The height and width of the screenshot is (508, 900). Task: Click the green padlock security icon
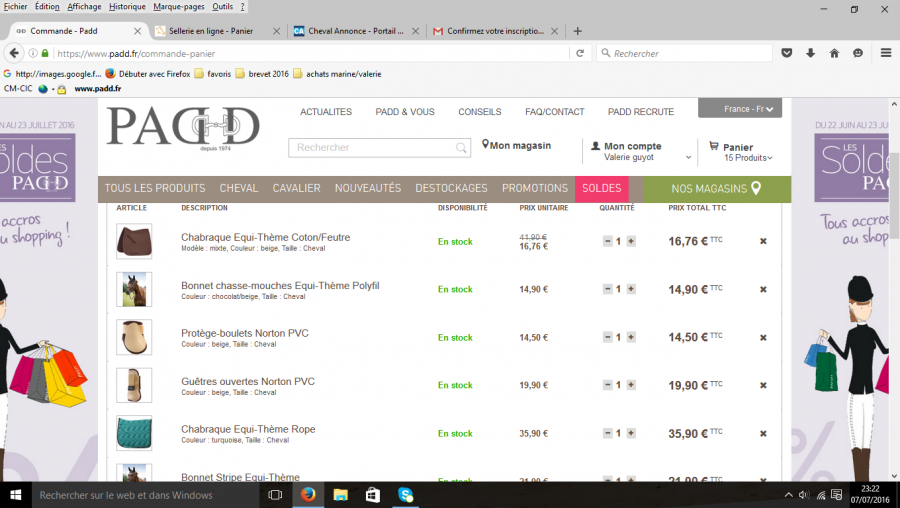(45, 53)
